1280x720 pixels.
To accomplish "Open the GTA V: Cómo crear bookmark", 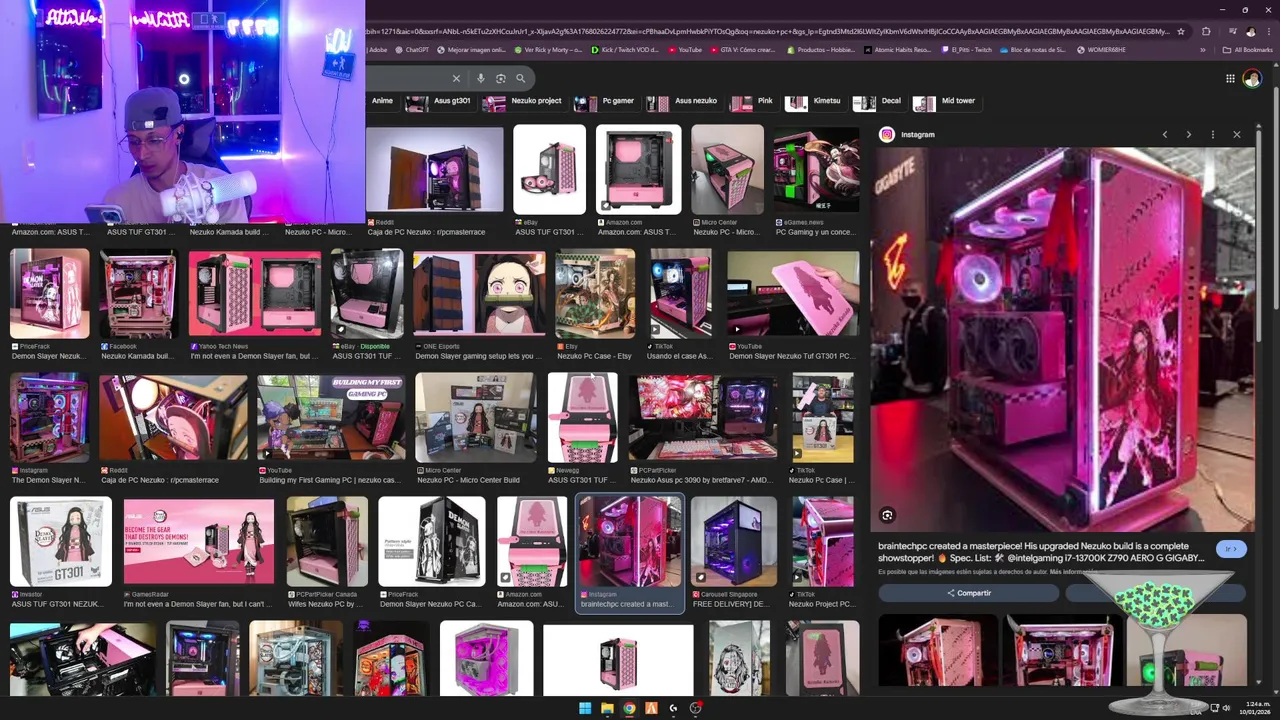I will (x=741, y=49).
